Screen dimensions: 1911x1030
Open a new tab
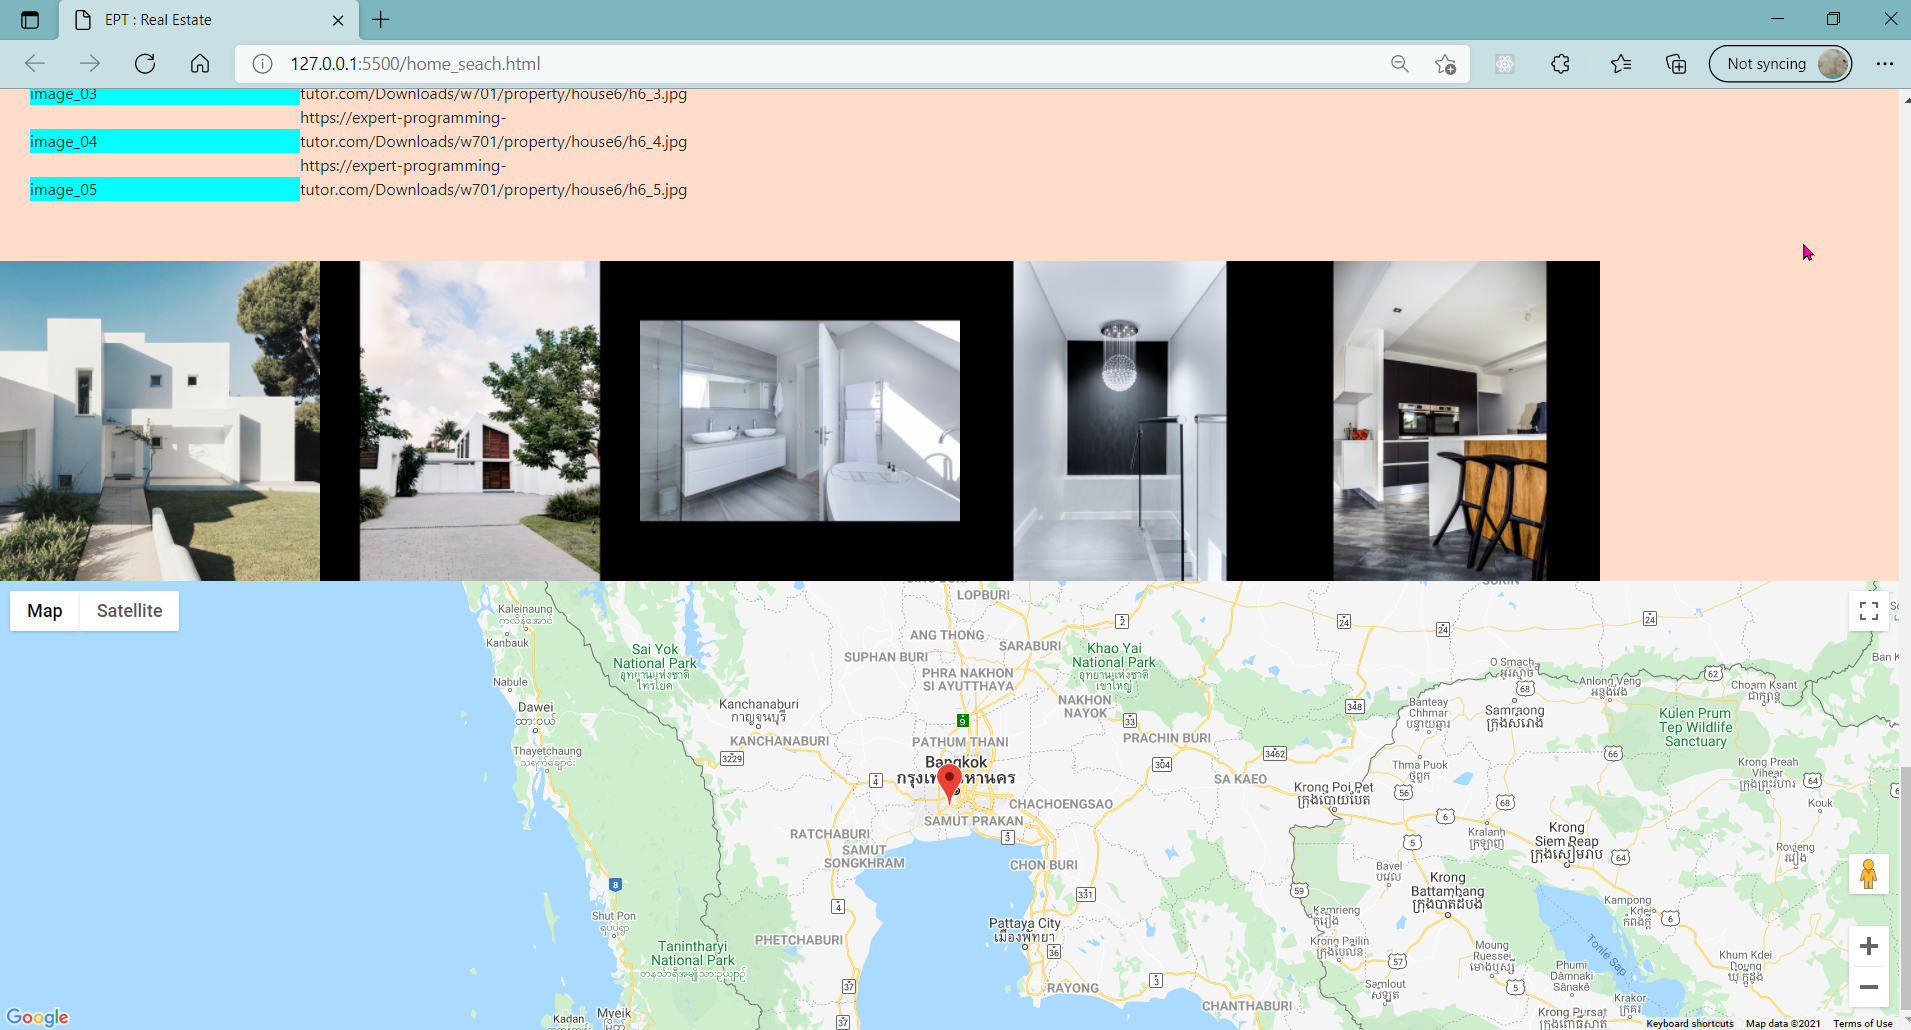(381, 19)
